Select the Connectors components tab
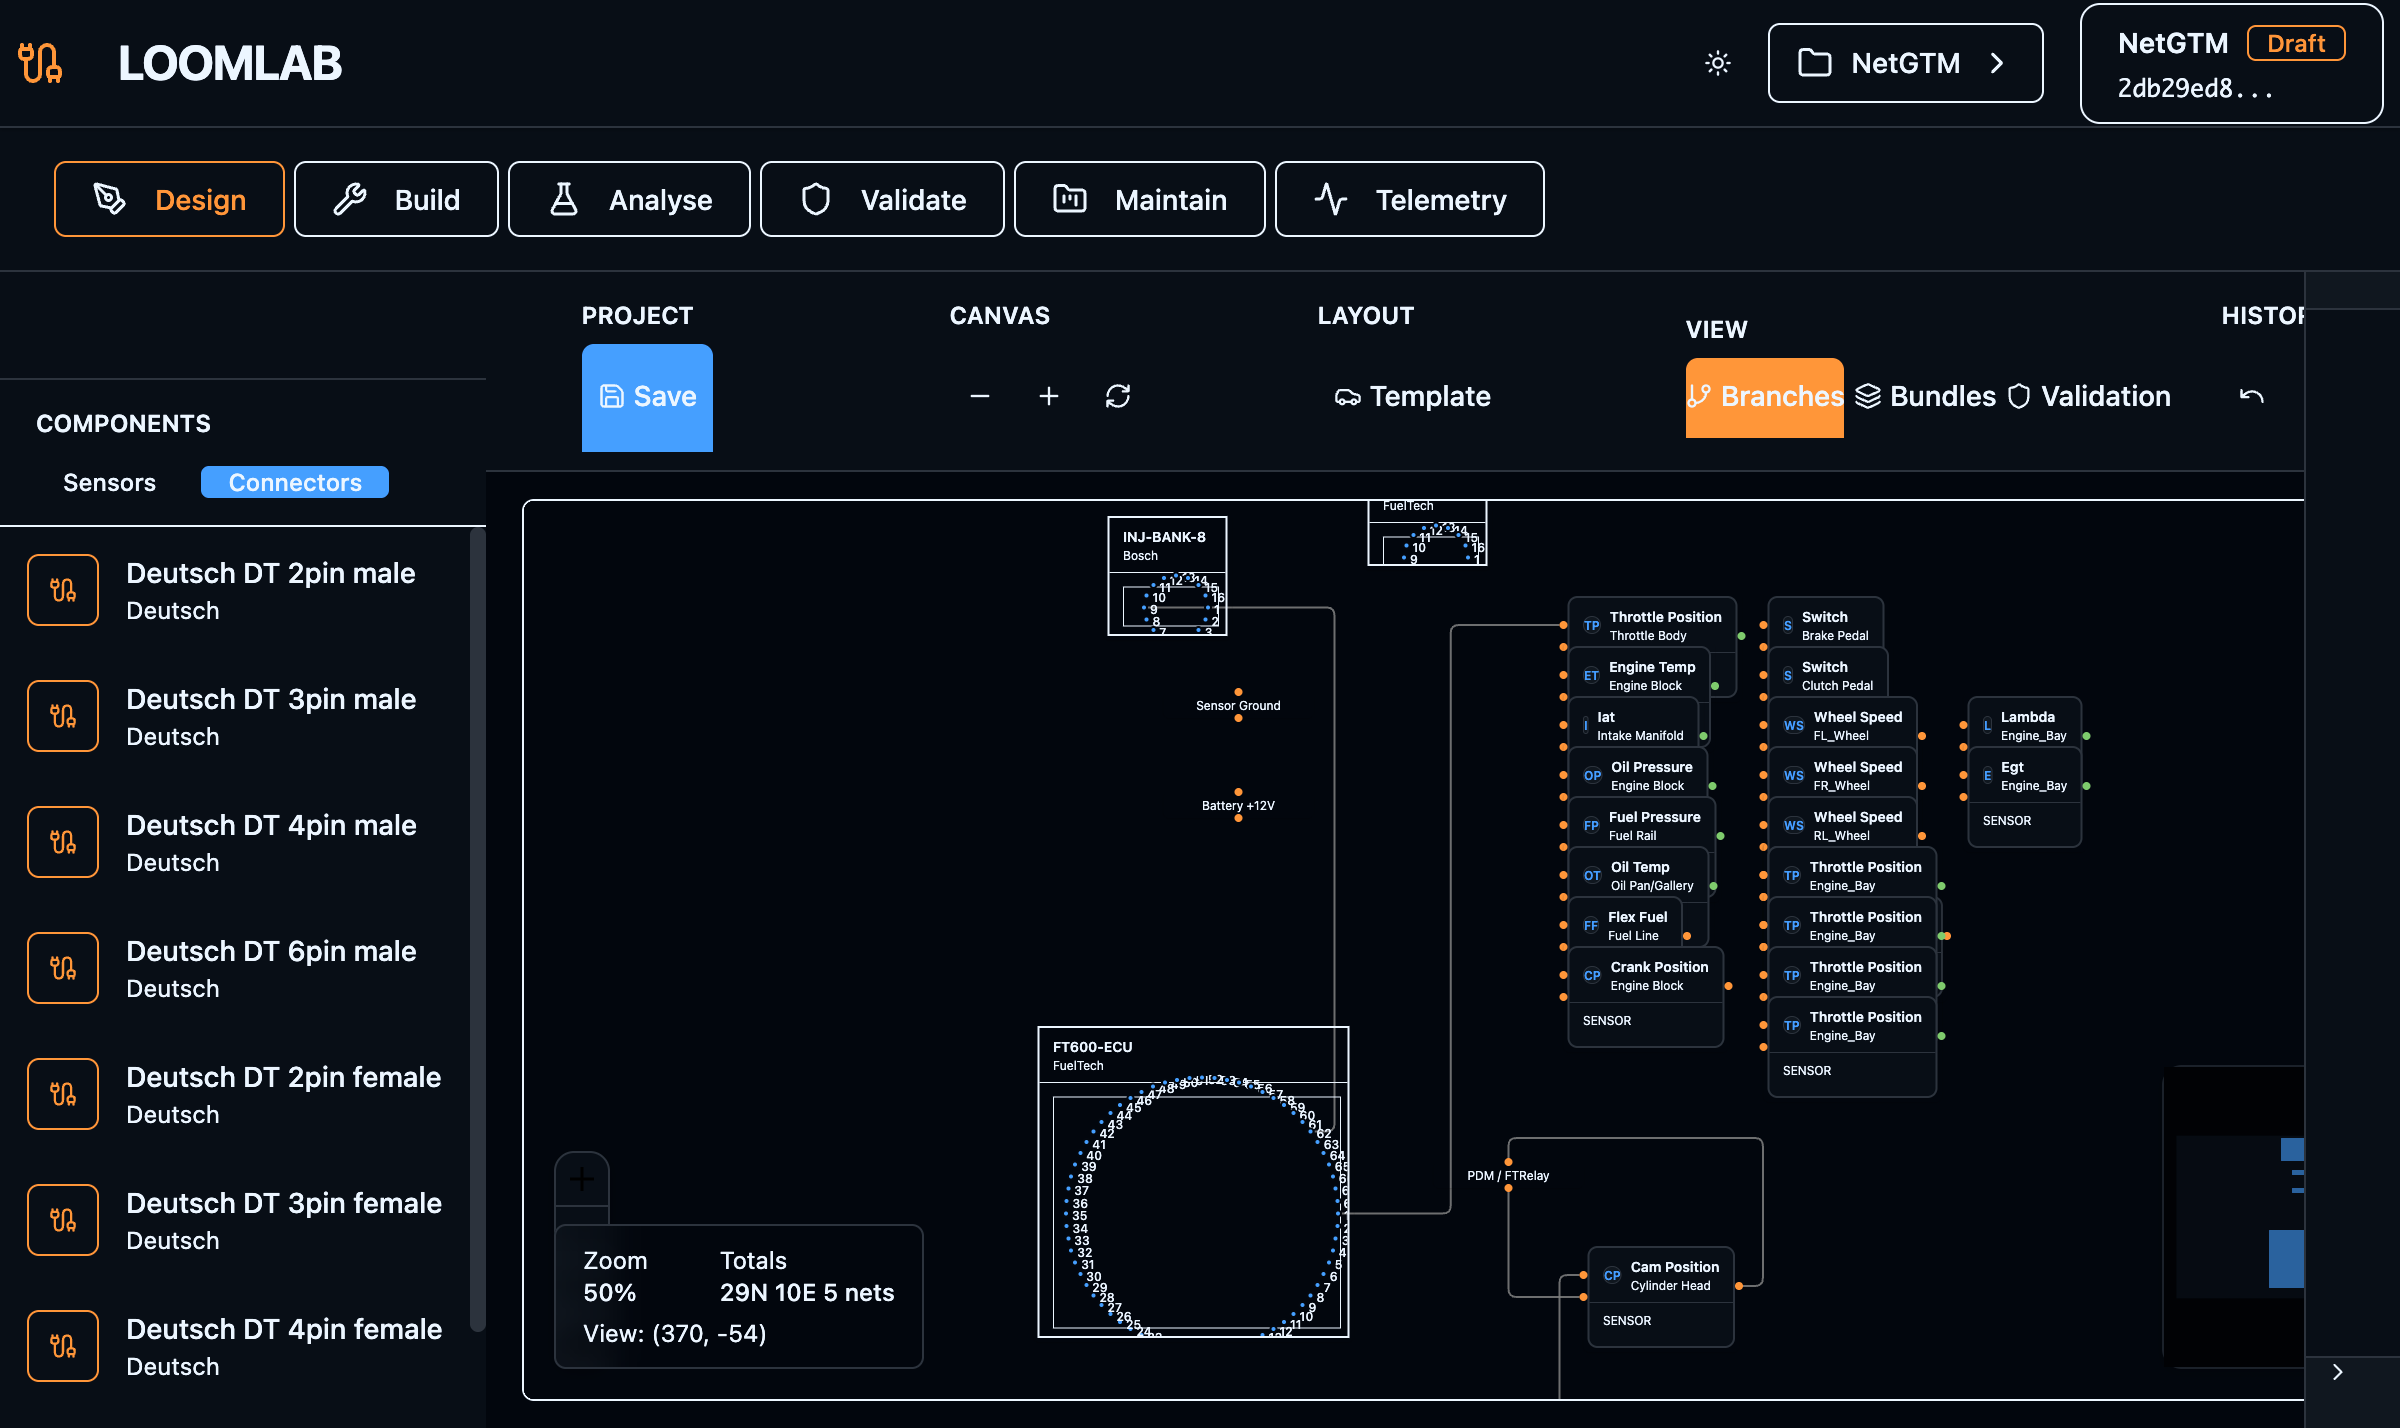 [294, 482]
